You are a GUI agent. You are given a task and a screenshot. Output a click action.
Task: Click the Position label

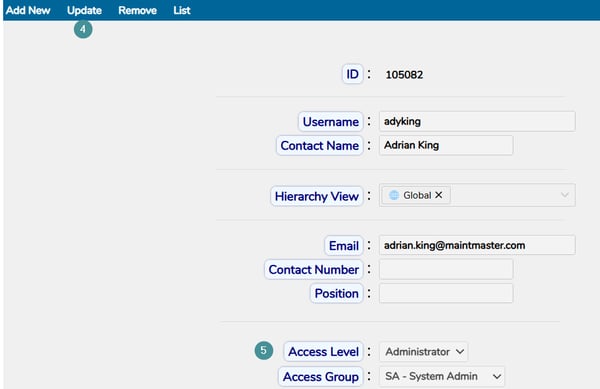pos(336,293)
